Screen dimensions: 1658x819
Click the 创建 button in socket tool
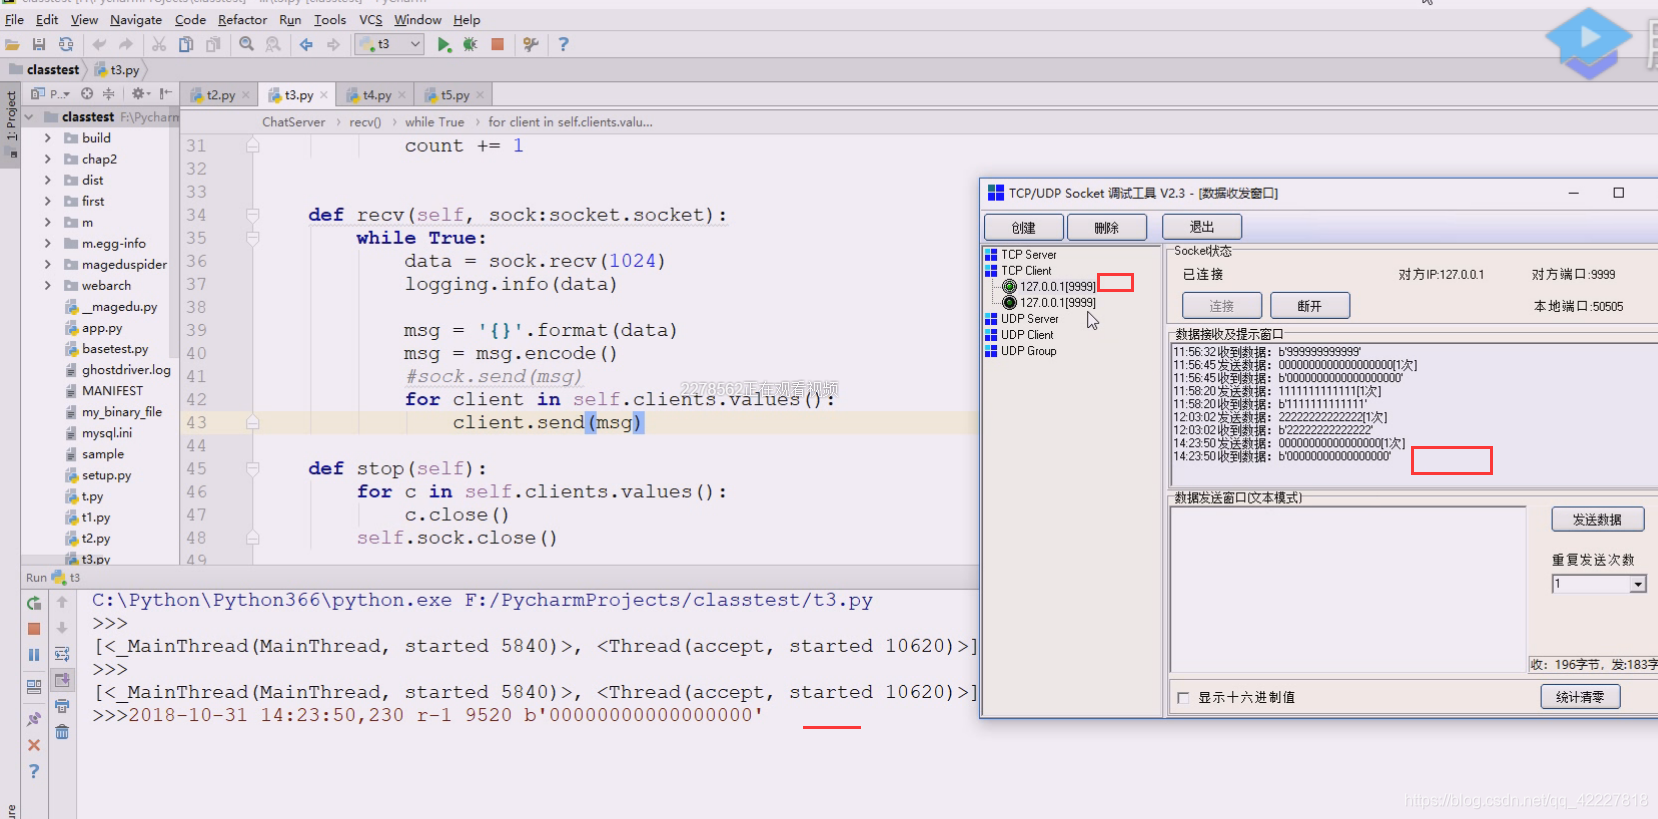pos(1023,227)
